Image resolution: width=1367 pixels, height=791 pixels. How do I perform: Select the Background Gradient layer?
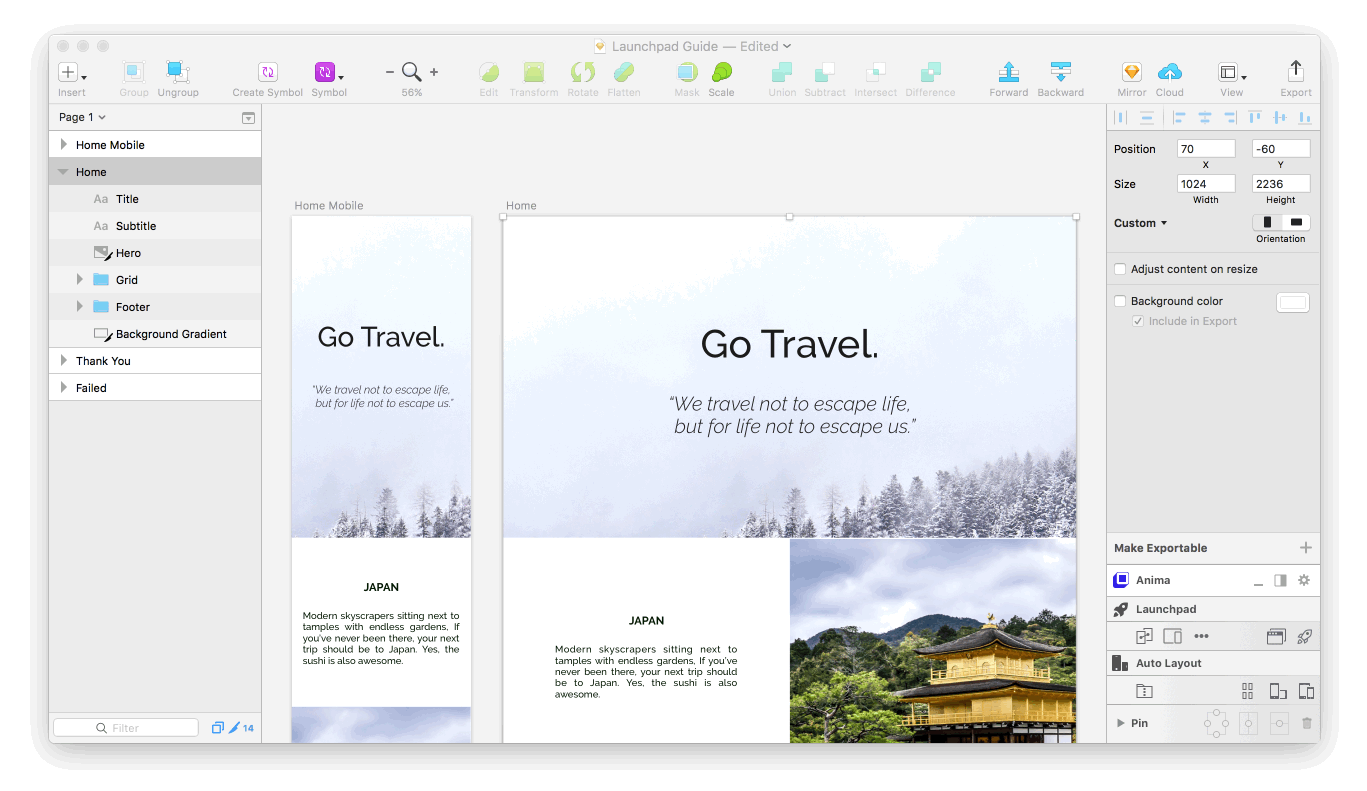tap(155, 334)
